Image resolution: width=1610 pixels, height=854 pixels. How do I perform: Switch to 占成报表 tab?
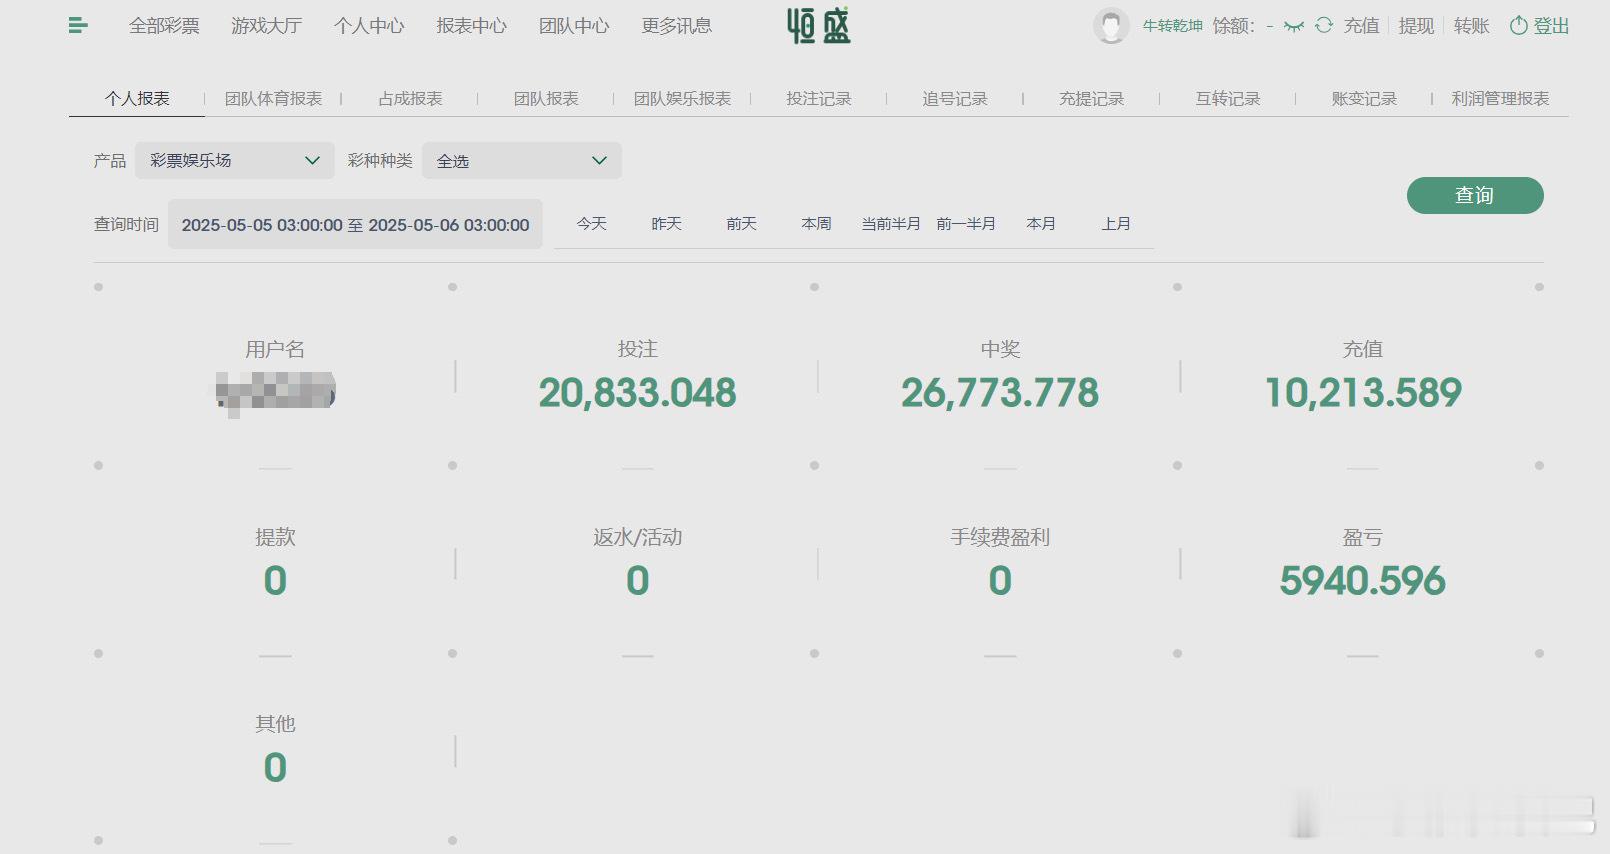410,98
